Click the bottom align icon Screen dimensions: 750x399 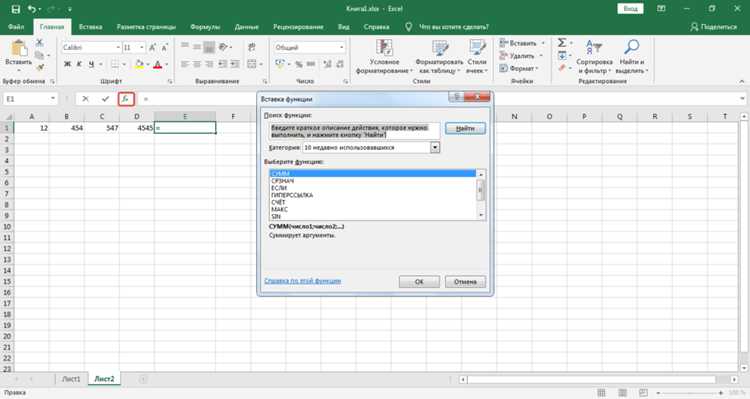209,46
